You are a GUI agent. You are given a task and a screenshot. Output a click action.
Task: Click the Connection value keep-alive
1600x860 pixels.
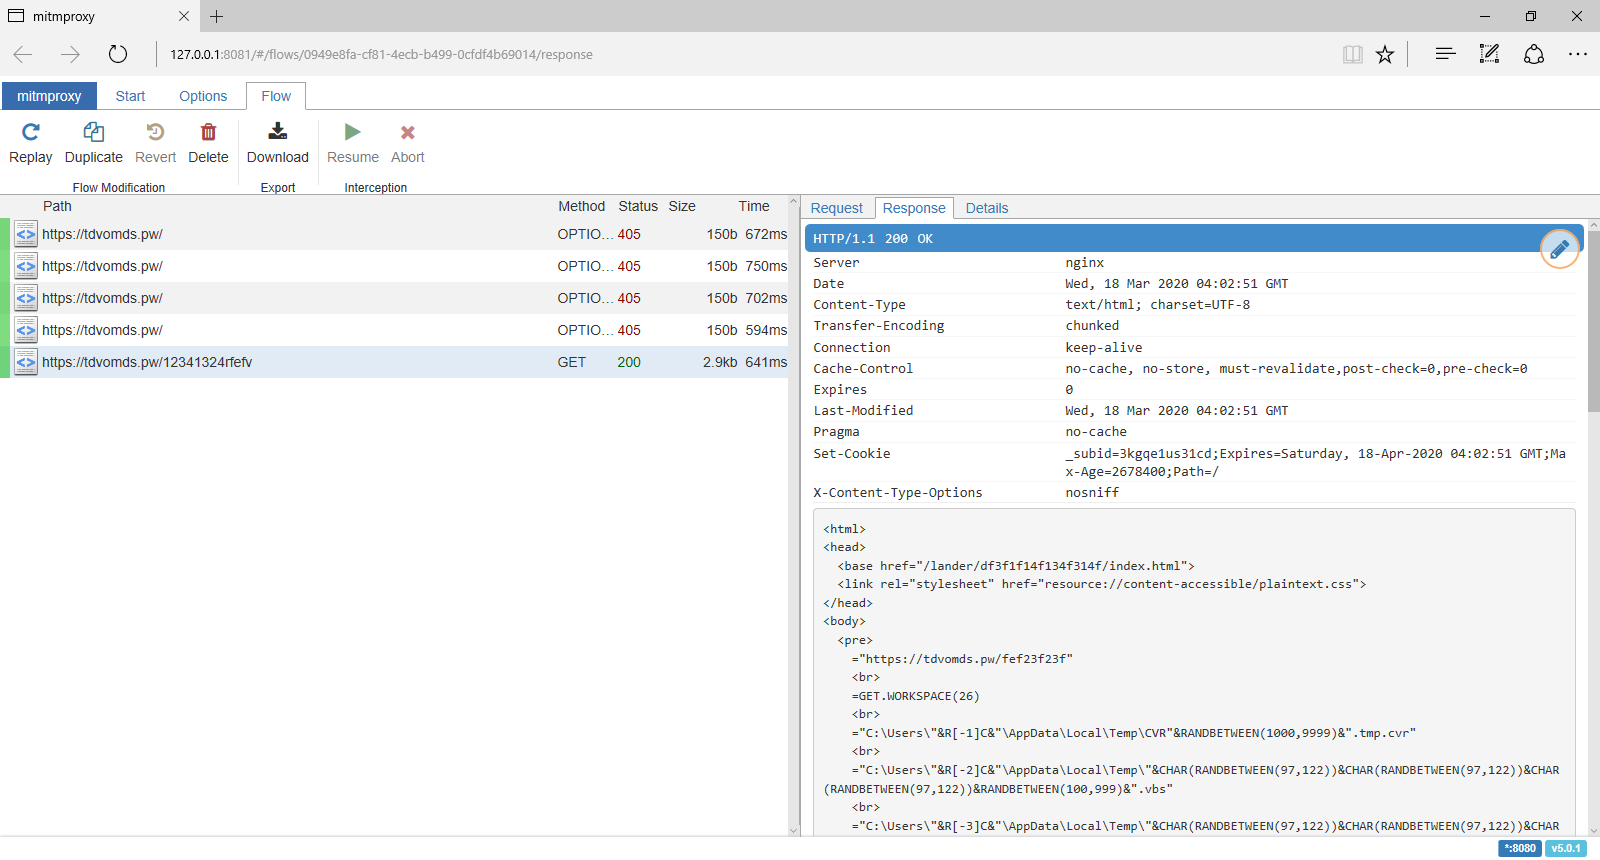click(x=1103, y=348)
